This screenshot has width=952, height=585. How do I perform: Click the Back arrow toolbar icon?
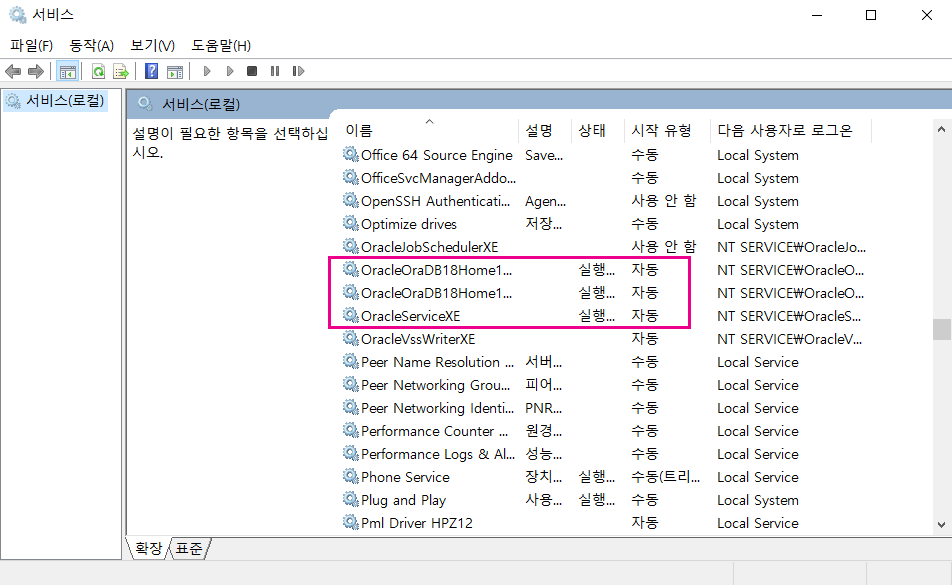(x=13, y=72)
